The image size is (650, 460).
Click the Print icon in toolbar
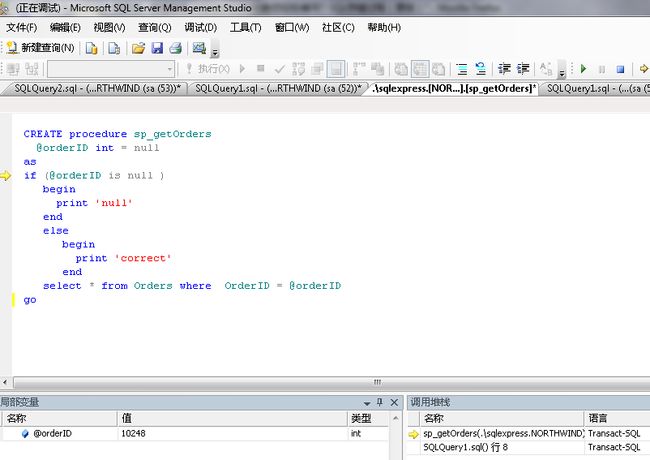point(175,48)
